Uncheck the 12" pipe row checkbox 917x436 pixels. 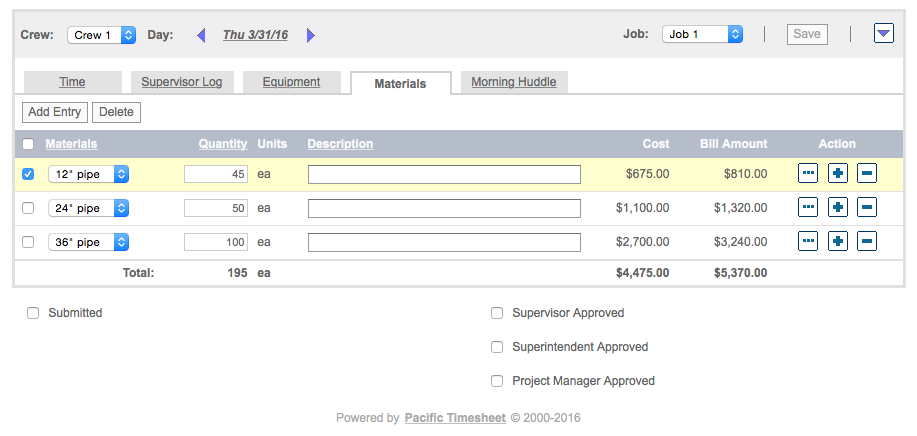coord(28,174)
